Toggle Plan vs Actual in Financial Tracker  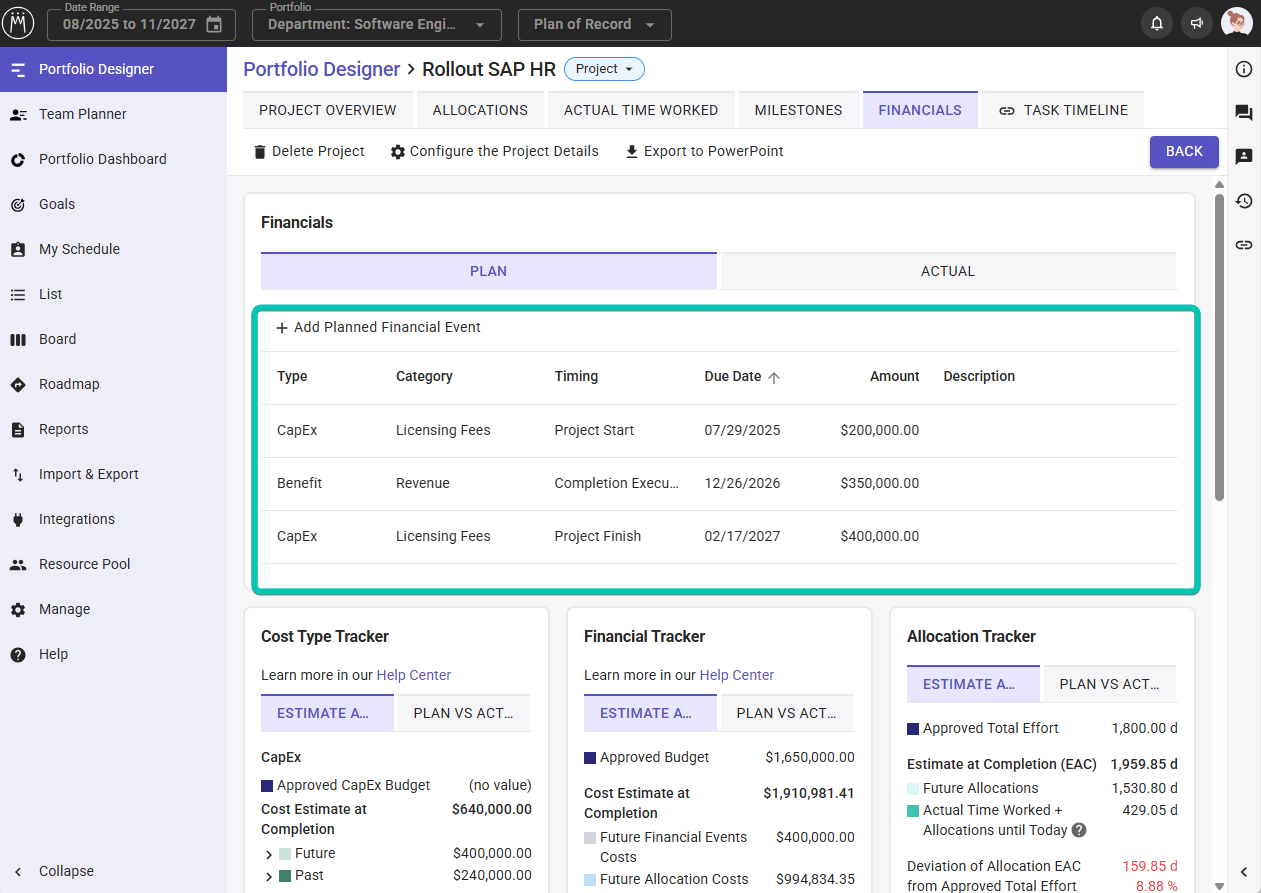(x=787, y=713)
